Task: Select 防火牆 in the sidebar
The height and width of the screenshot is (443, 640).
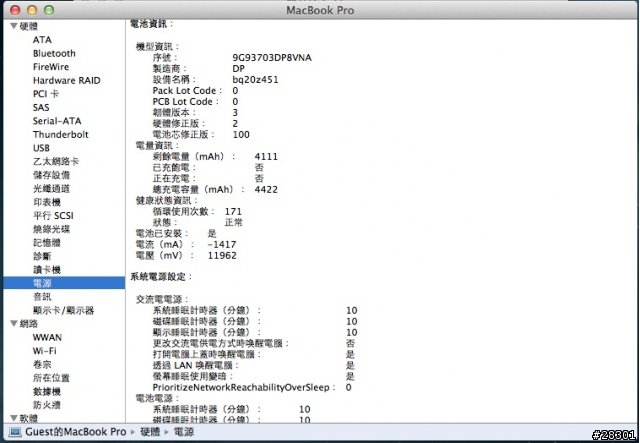Action: pos(47,405)
